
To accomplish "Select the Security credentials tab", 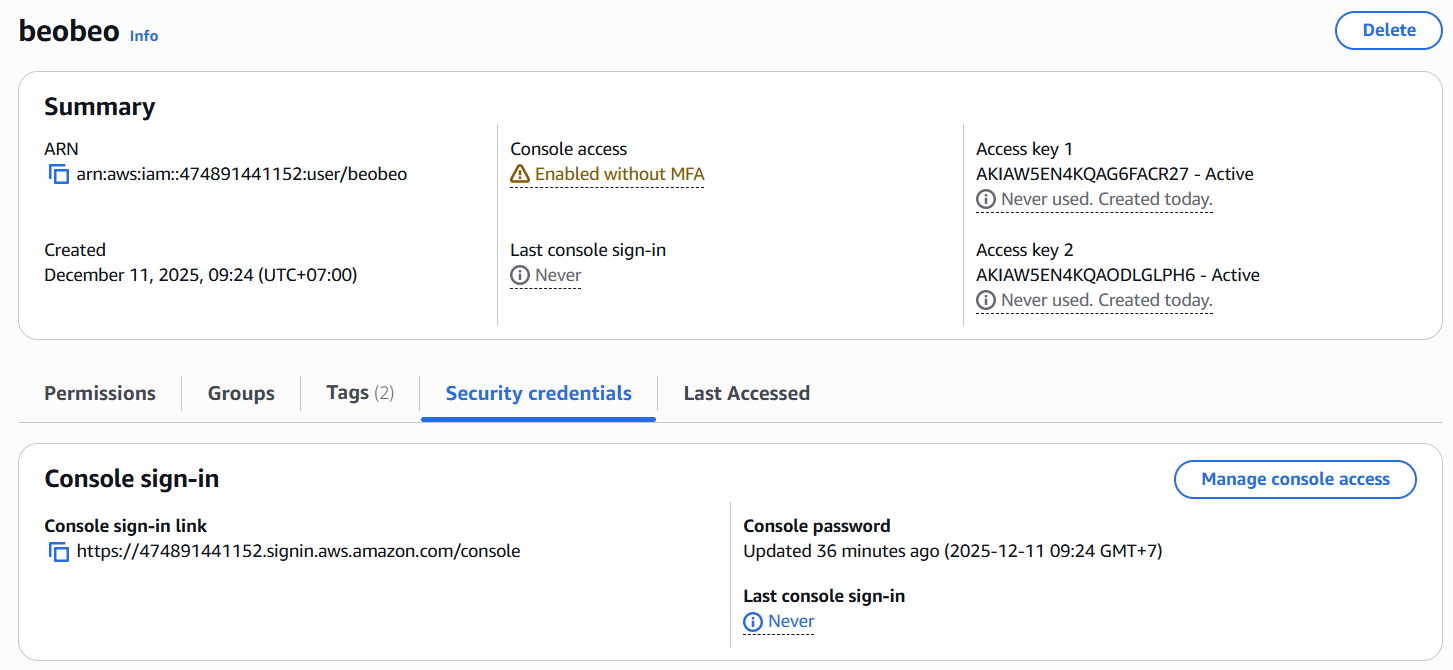I will (538, 393).
